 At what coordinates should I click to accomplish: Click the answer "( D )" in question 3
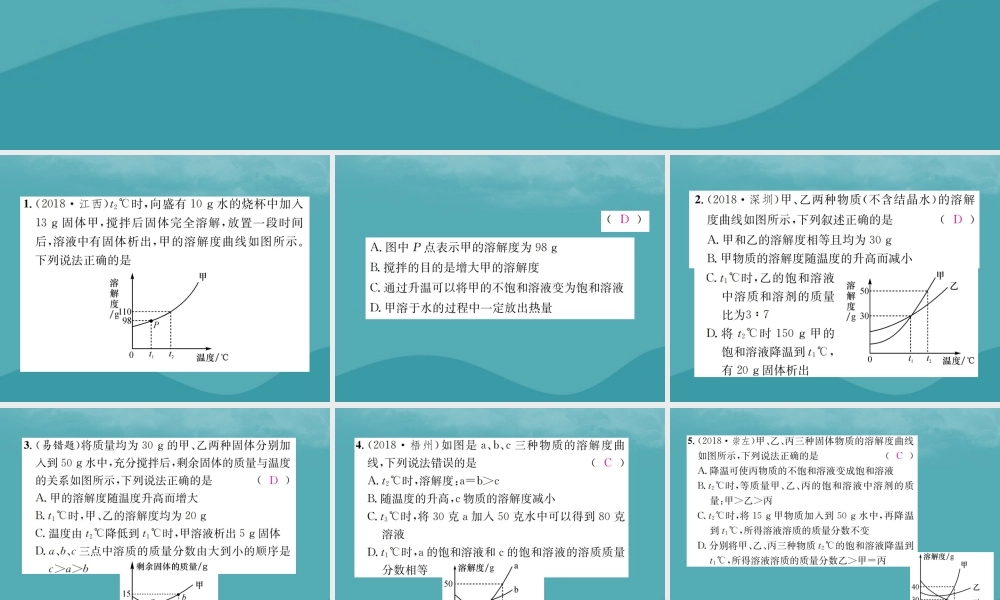pyautogui.click(x=274, y=480)
